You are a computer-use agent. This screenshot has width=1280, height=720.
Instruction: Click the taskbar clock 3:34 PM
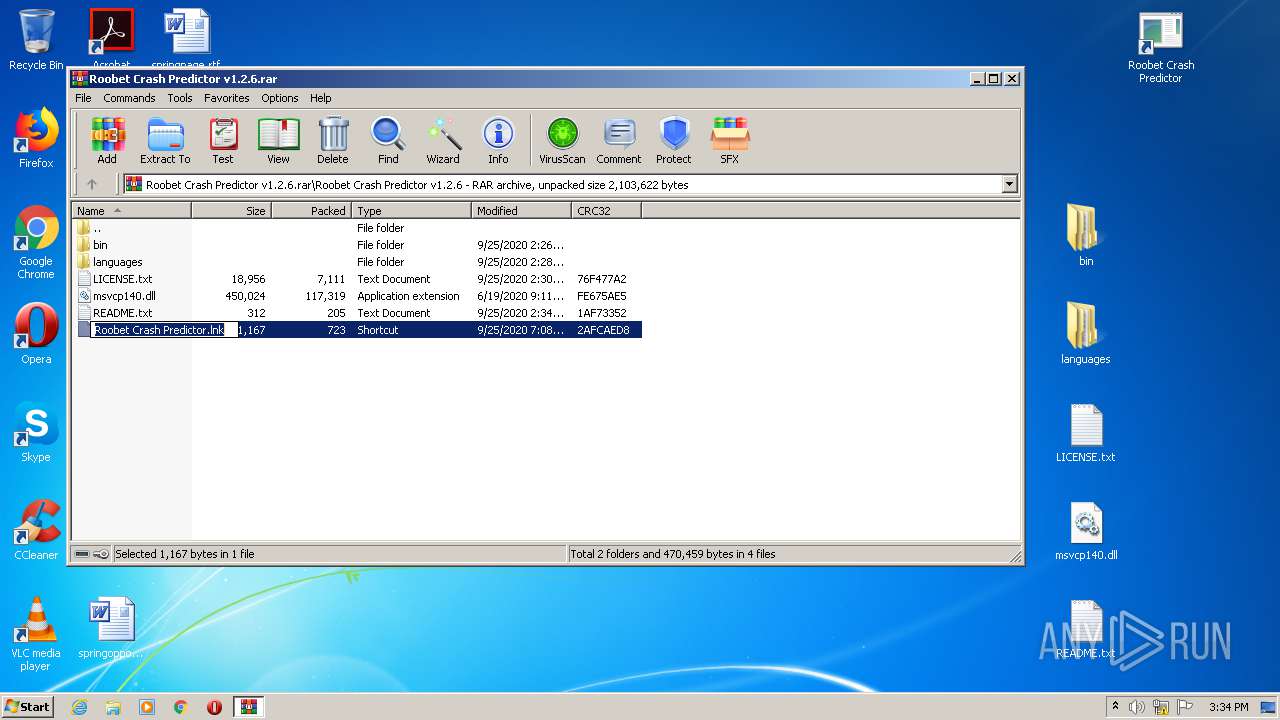click(1228, 707)
